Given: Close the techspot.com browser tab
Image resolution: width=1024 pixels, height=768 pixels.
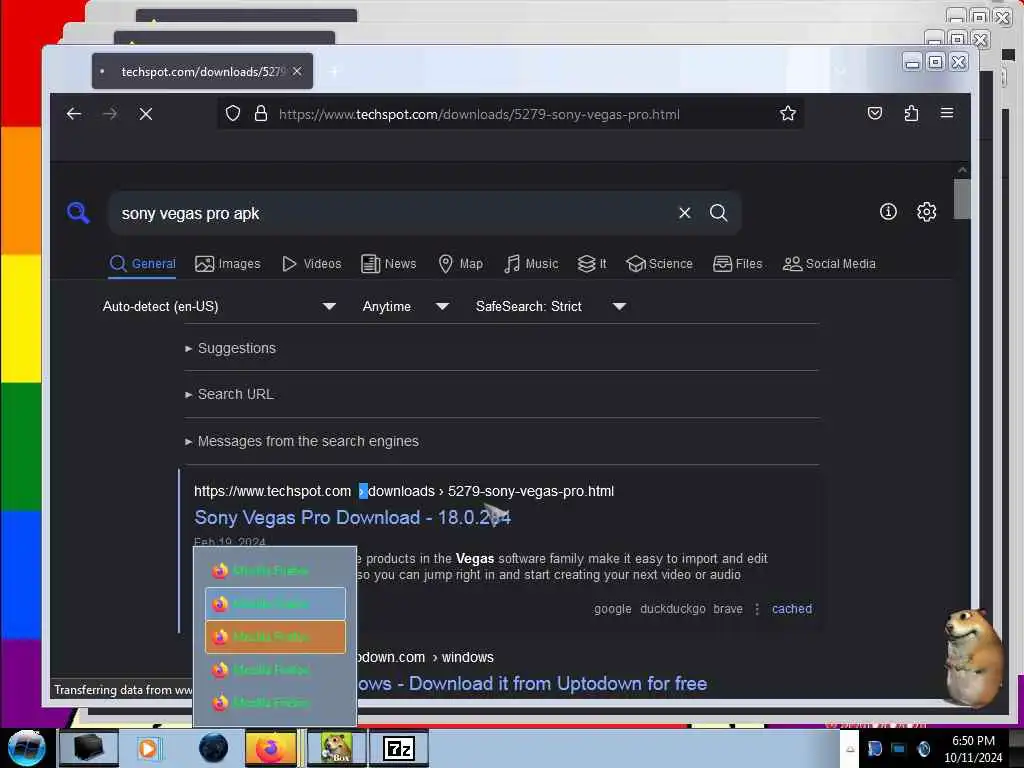Looking at the screenshot, I should [x=297, y=71].
